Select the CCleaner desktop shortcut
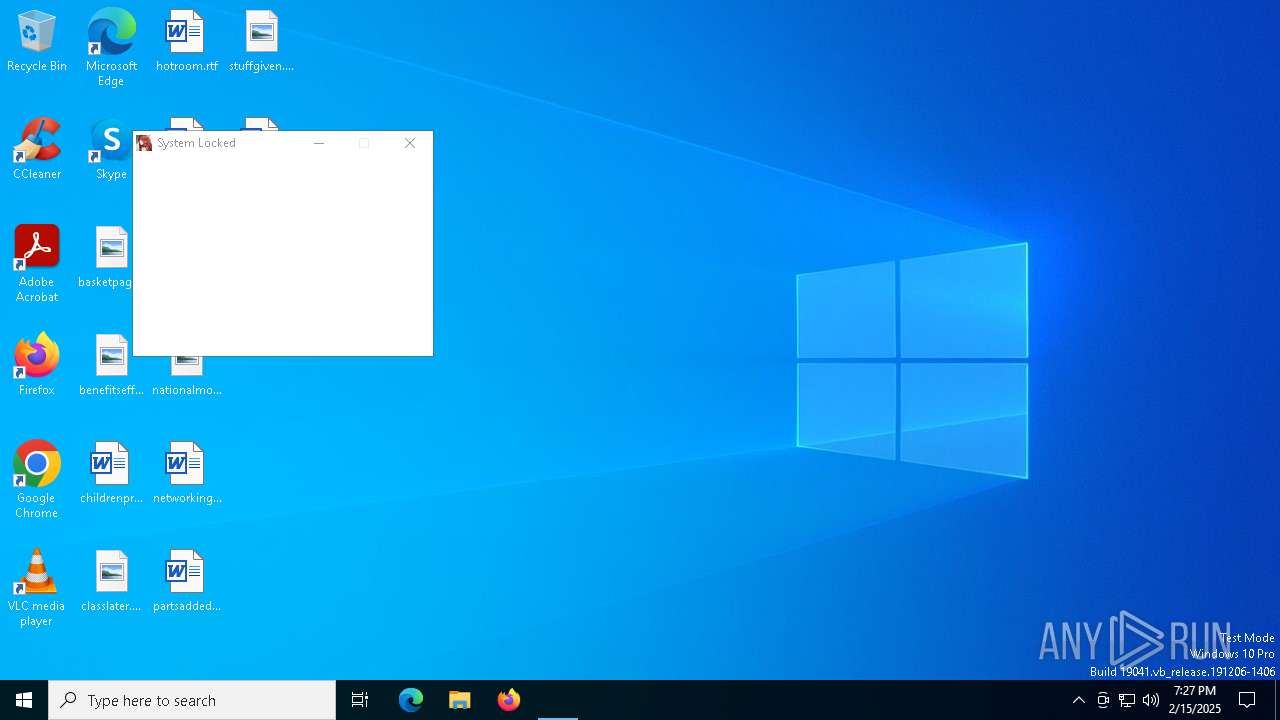 coord(37,150)
